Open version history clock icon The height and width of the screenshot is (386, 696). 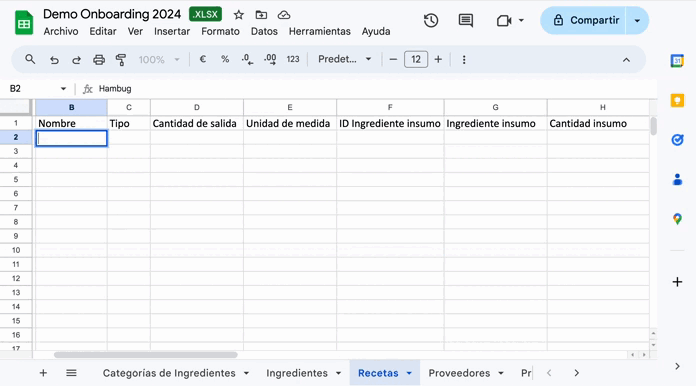coord(431,20)
